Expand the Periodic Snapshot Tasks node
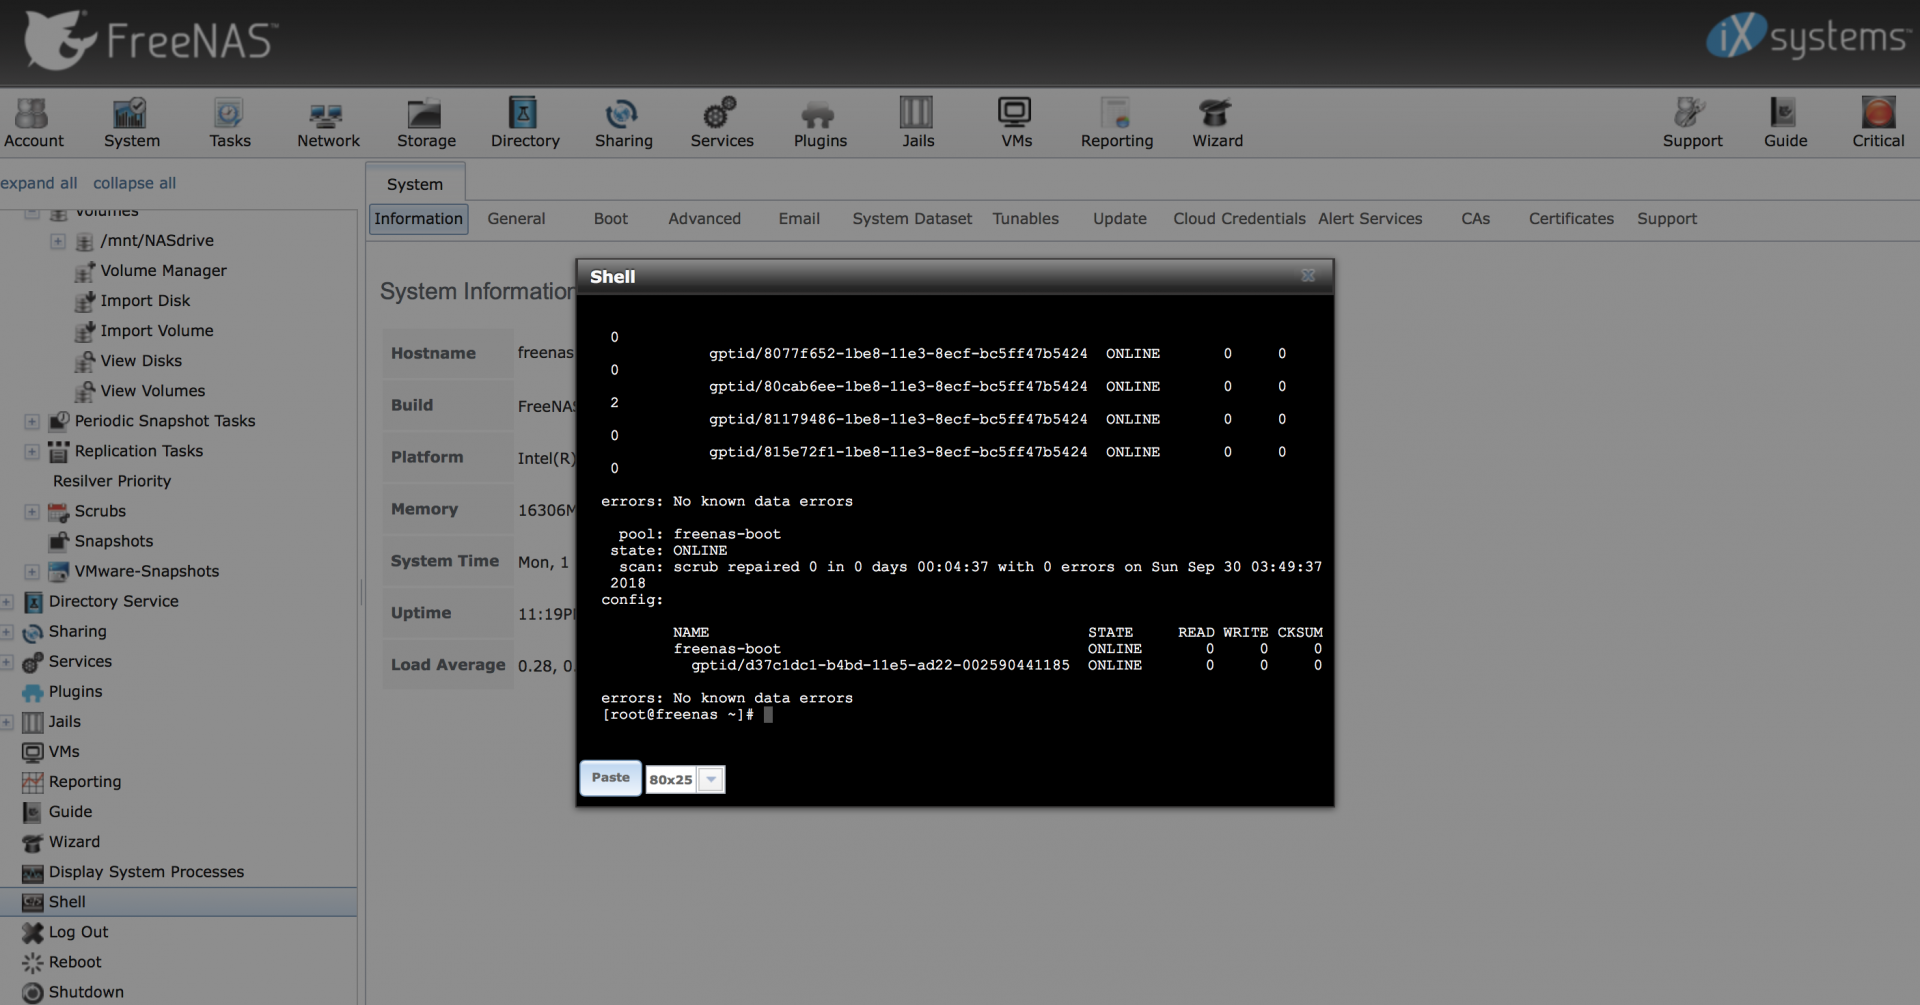 pos(32,421)
